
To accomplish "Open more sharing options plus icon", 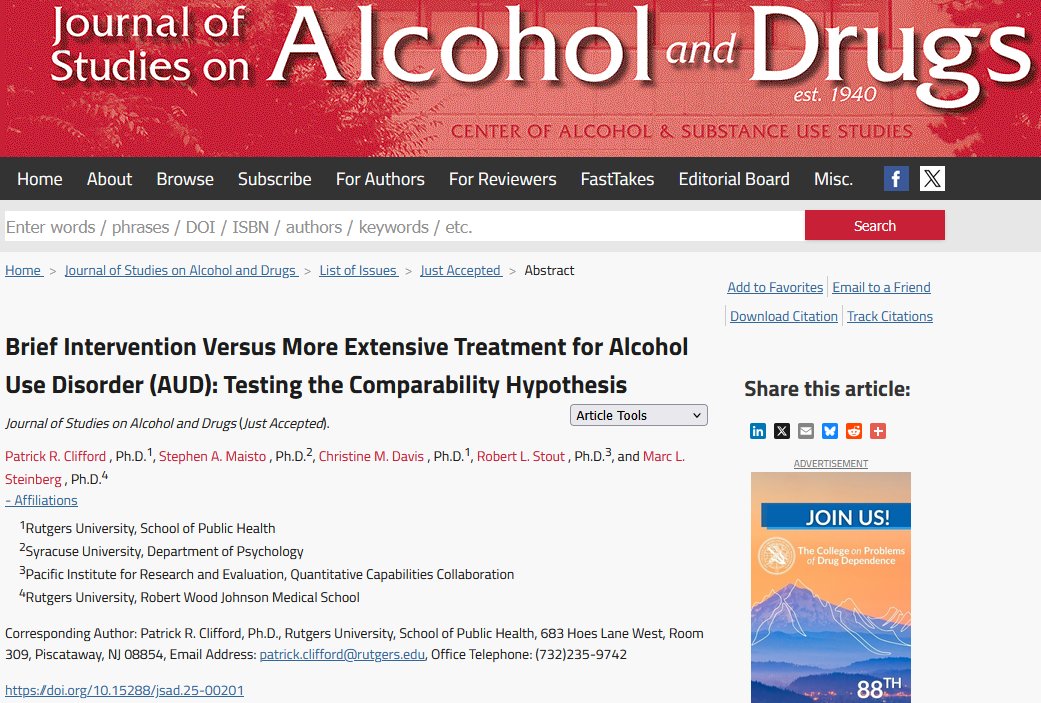I will pyautogui.click(x=878, y=431).
